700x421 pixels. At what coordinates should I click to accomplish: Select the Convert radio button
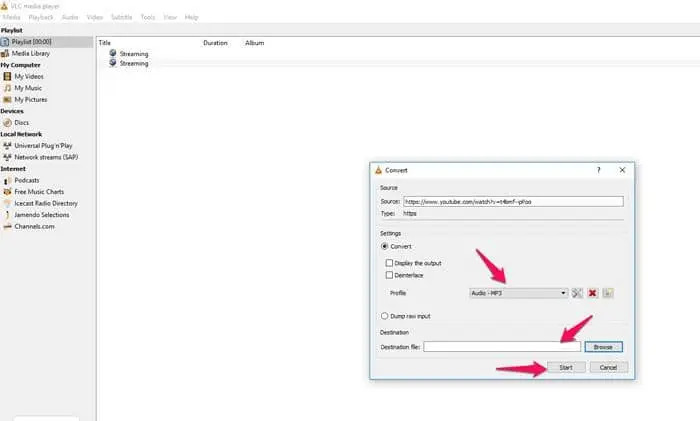[x=384, y=246]
